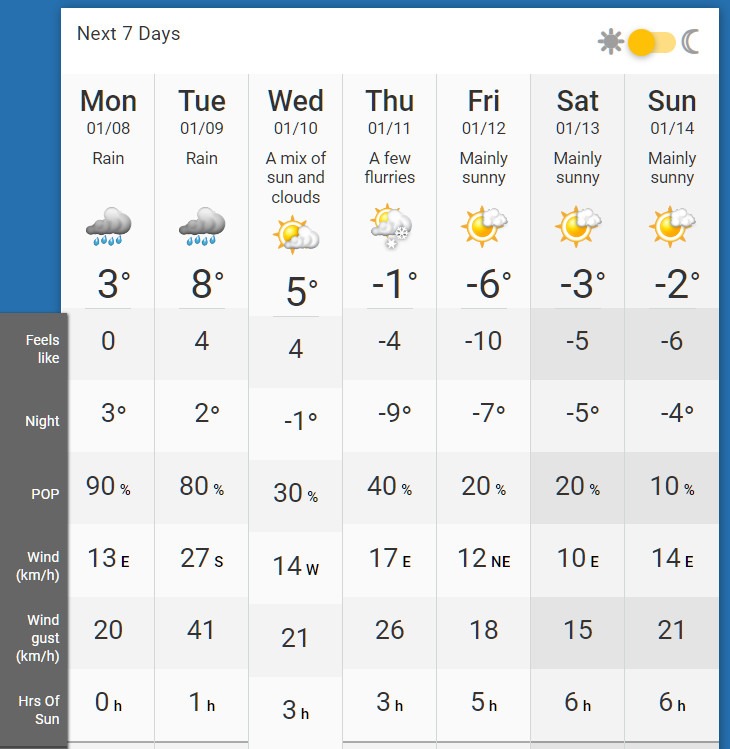Click the Hrs Of Sun row label

pos(40,710)
